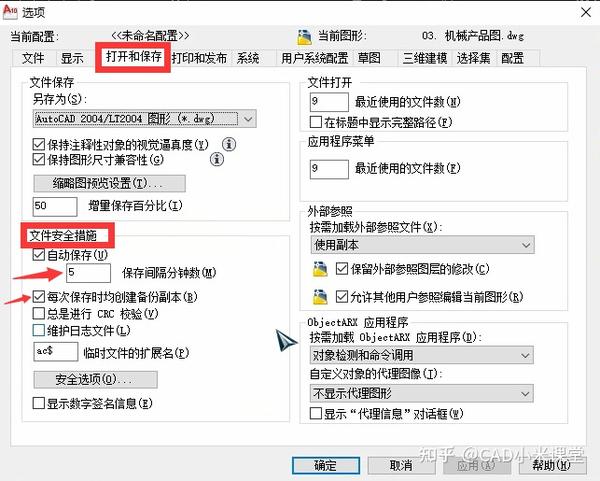Enable 总是进行 CRC 校验 option
Viewport: 600px width, 481px height.
(x=39, y=314)
